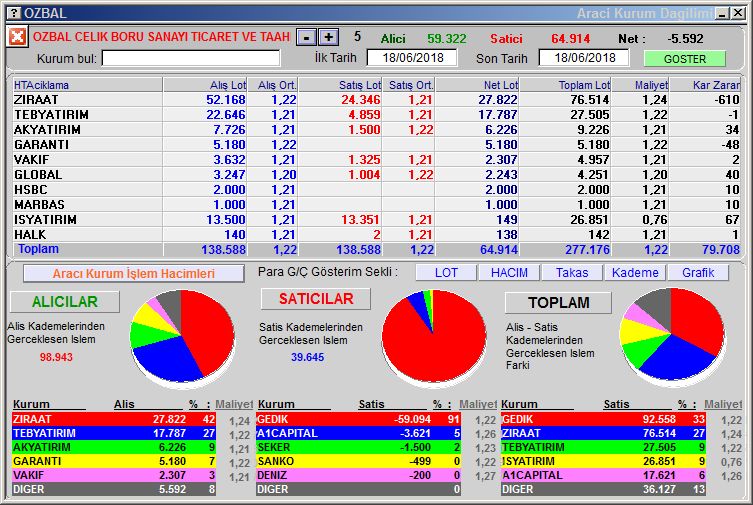
Task: Click red GEDIK row in sellers list
Action: click(x=358, y=419)
